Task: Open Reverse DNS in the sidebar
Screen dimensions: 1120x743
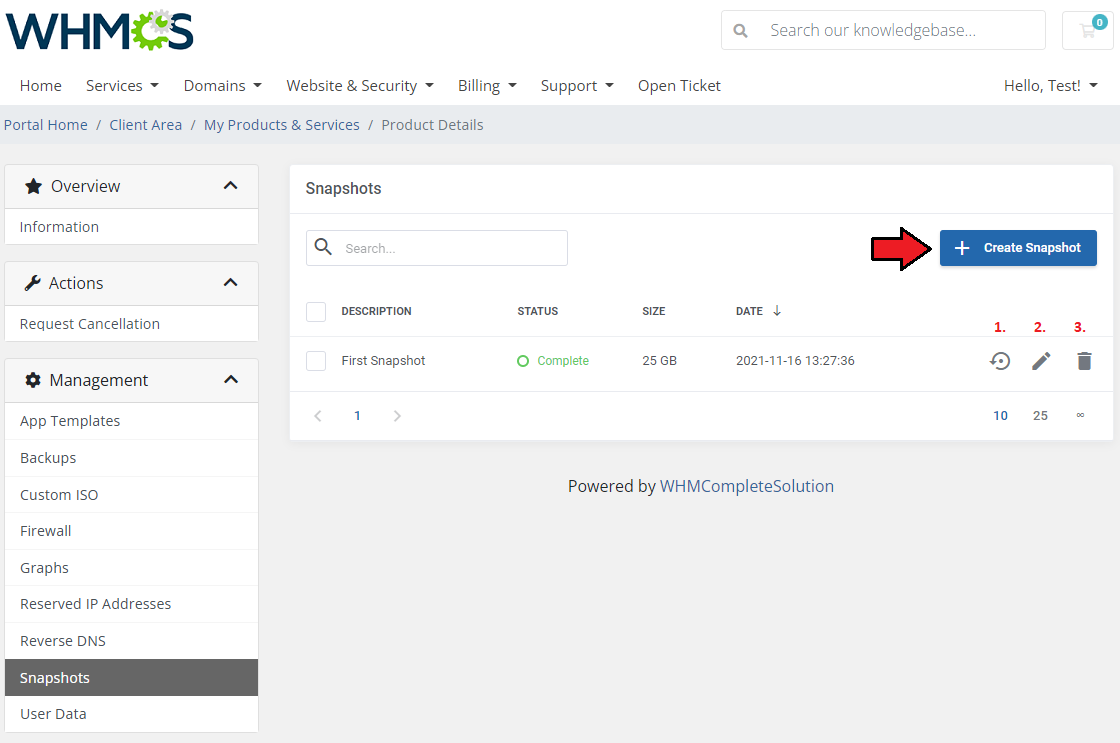Action: point(131,641)
